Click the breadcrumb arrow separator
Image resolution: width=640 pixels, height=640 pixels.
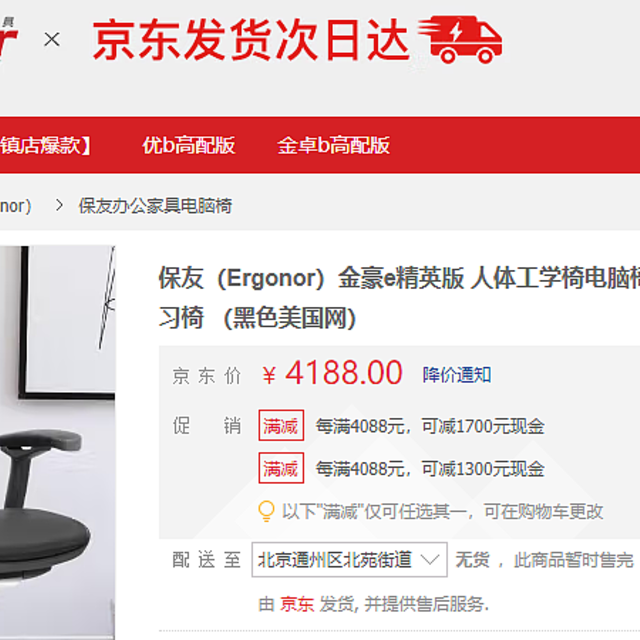(59, 205)
